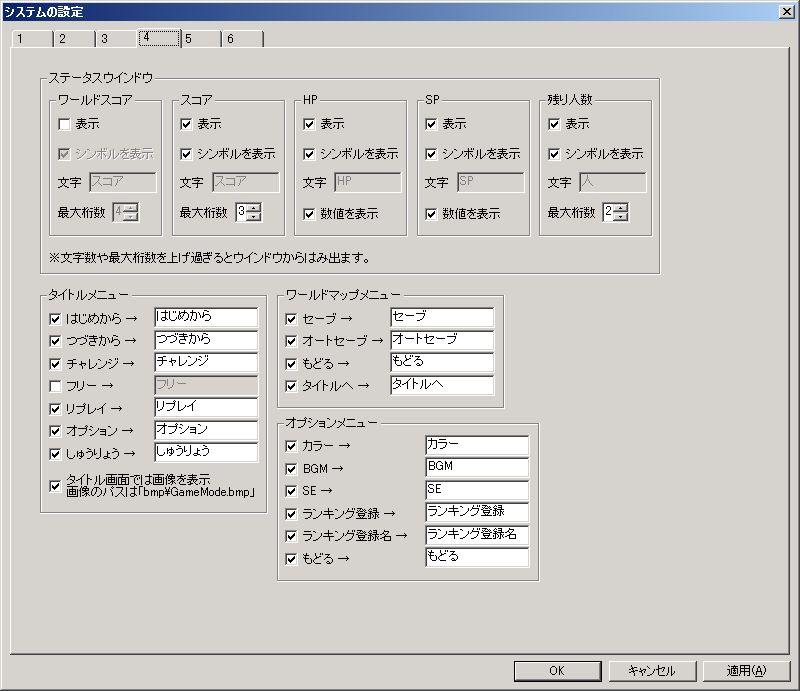
Task: Toggle カラー option menu checkbox
Action: pos(291,447)
